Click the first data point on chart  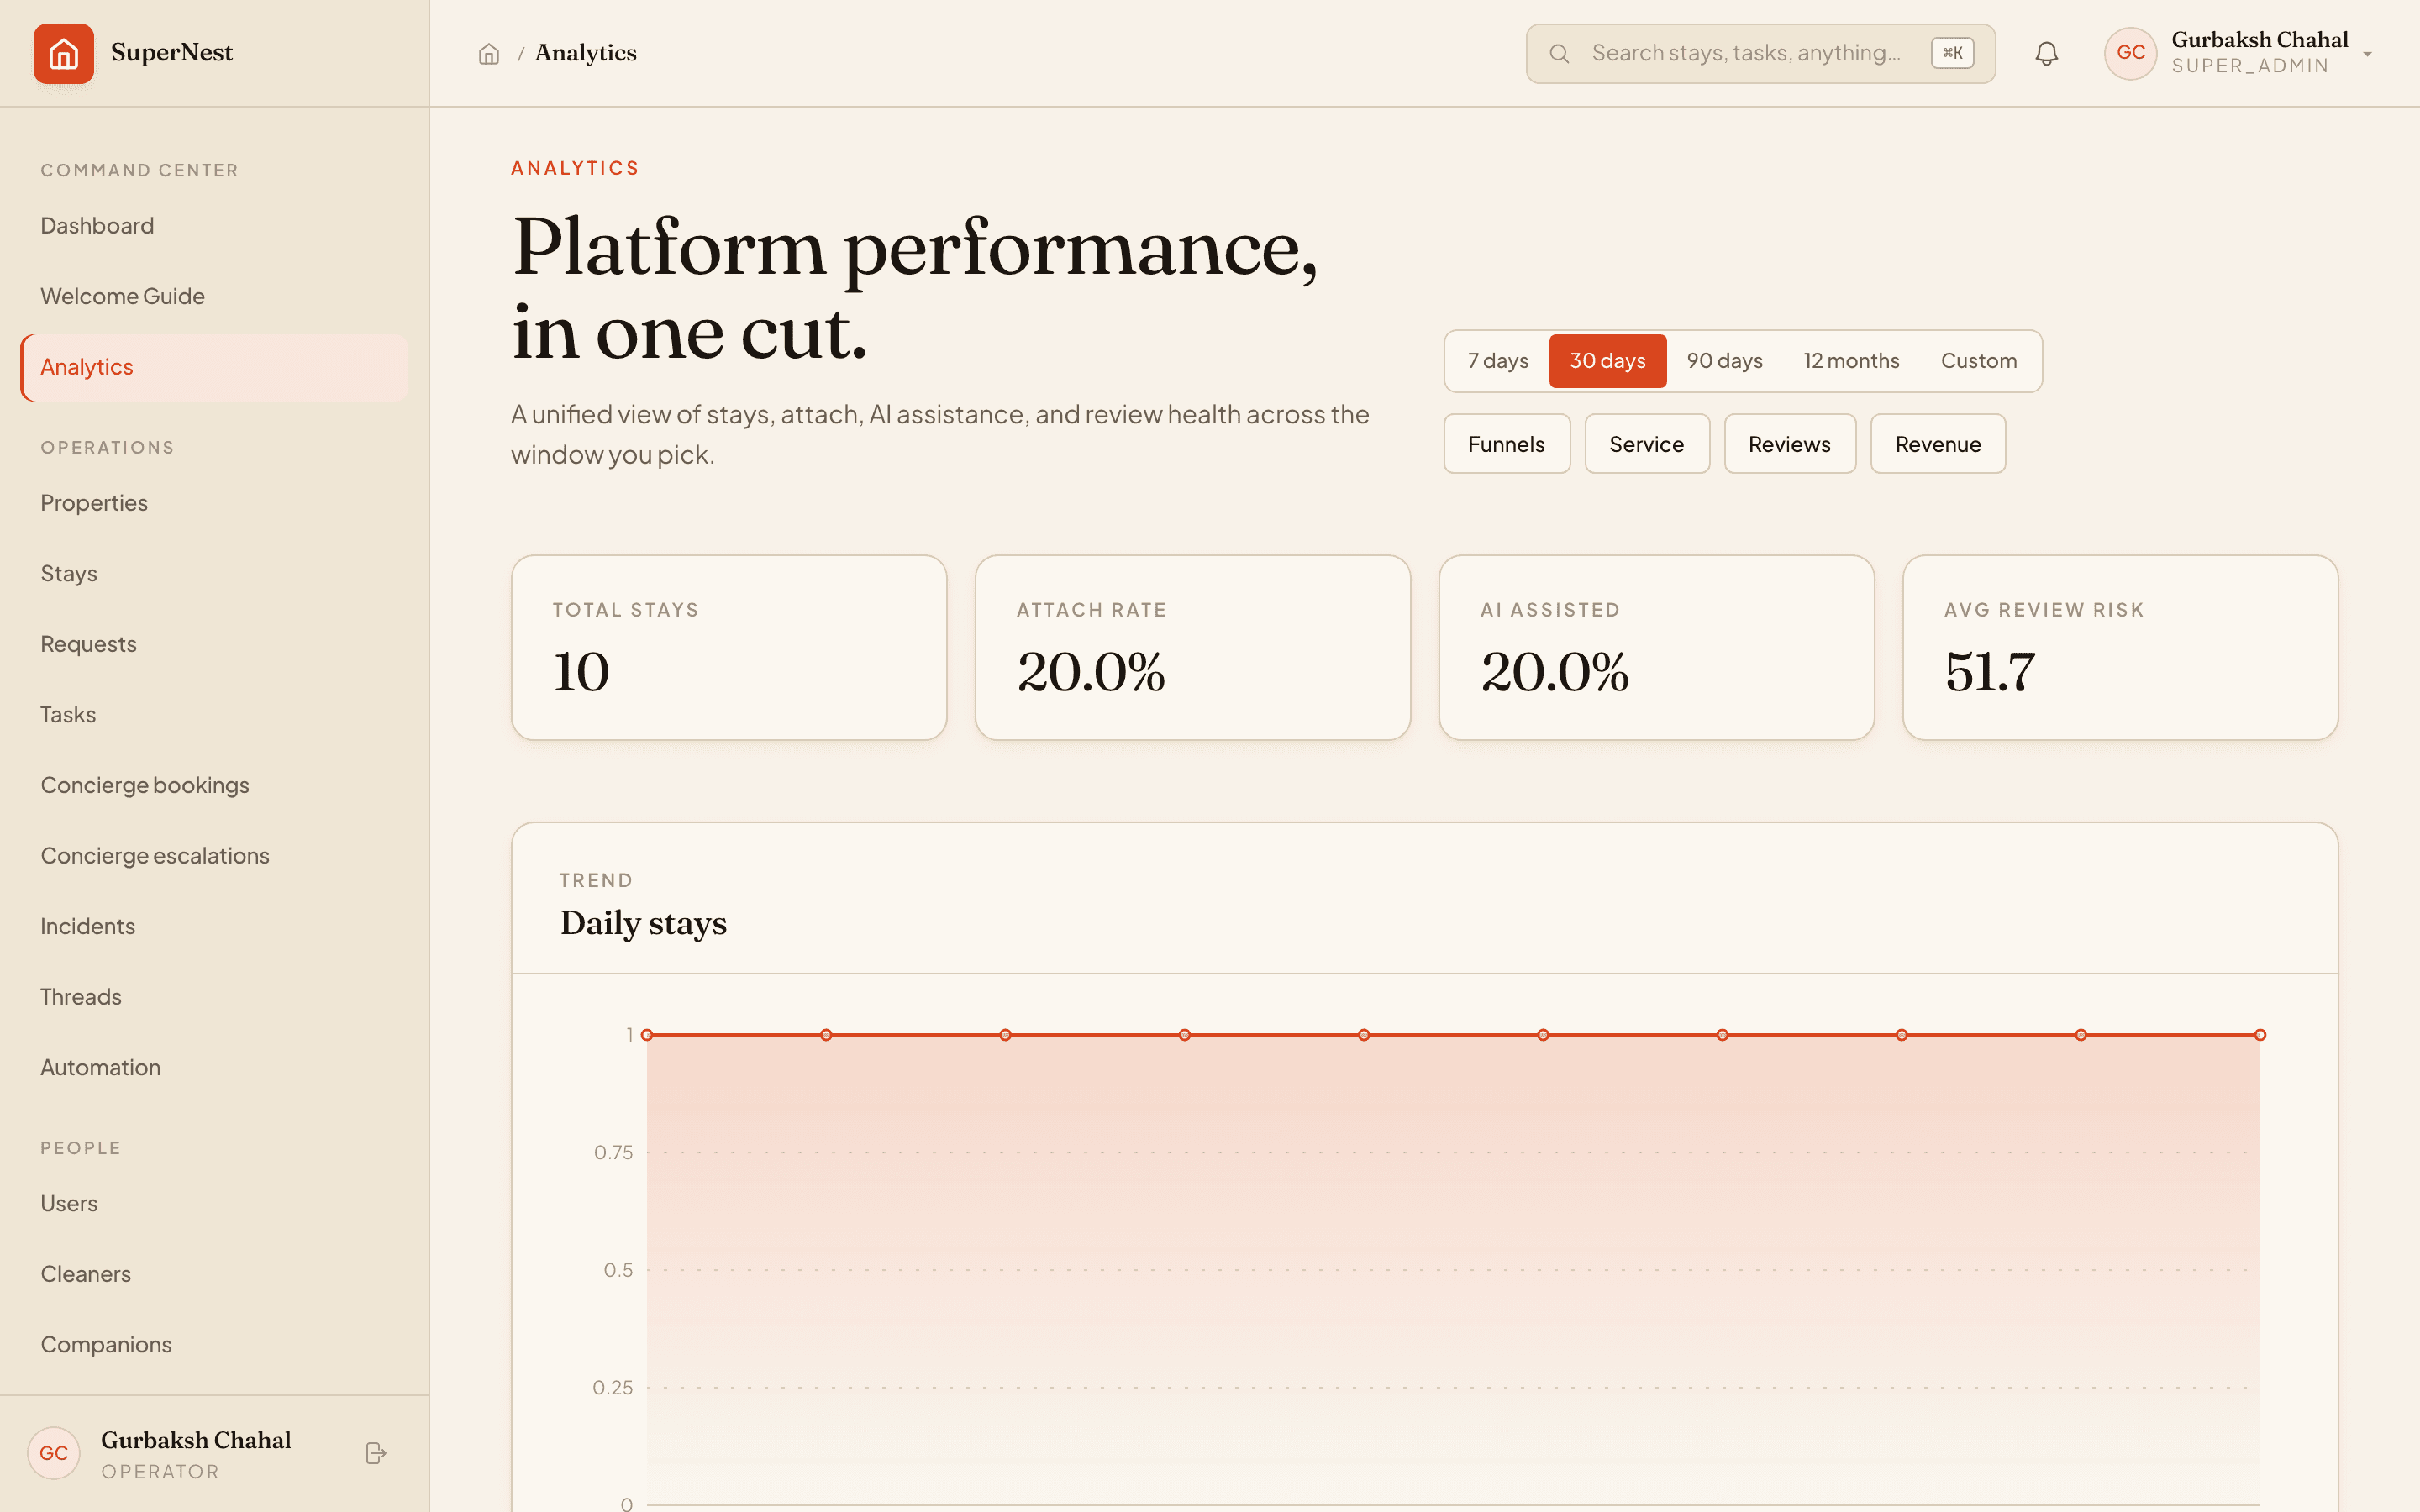pos(647,1035)
